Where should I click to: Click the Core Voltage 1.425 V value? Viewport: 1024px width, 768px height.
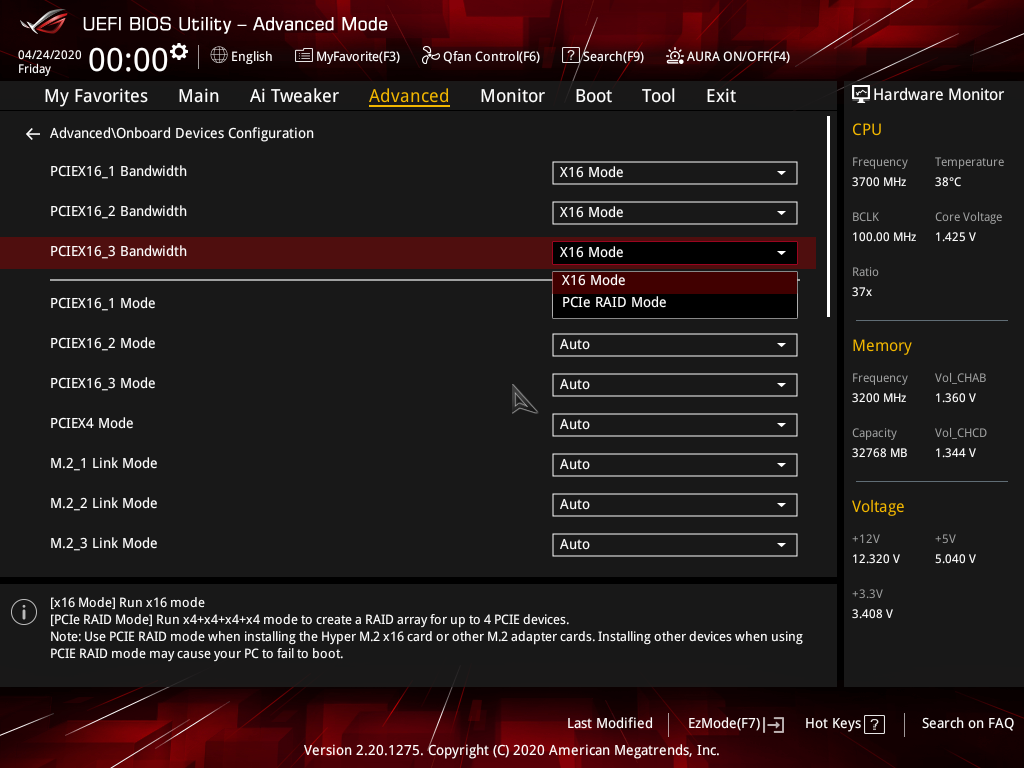click(955, 237)
